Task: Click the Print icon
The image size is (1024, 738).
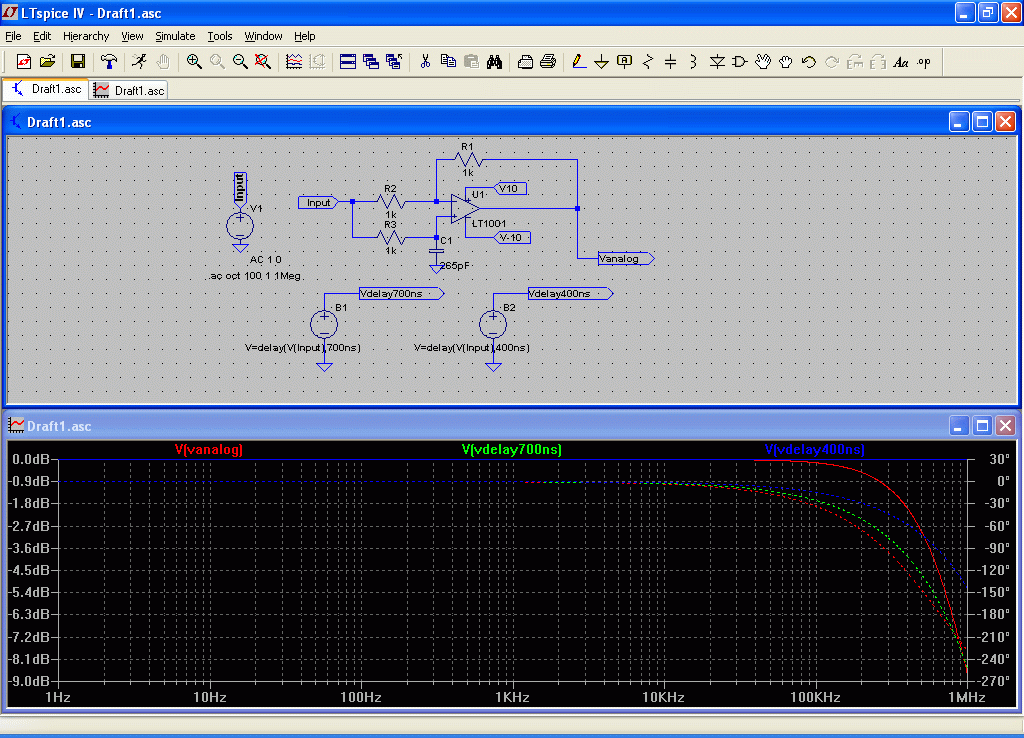Action: pyautogui.click(x=548, y=61)
